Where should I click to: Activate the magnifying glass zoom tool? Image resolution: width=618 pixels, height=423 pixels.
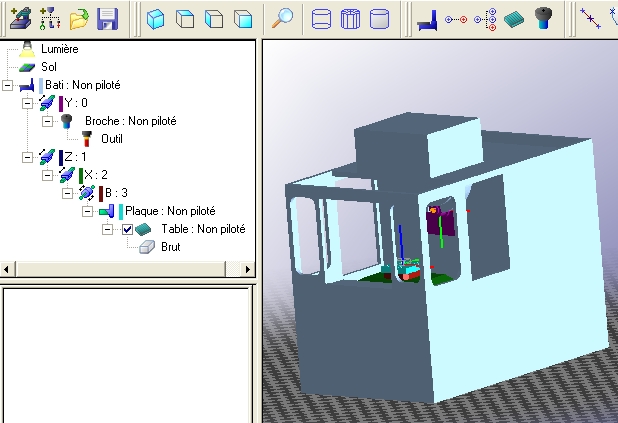click(x=283, y=18)
